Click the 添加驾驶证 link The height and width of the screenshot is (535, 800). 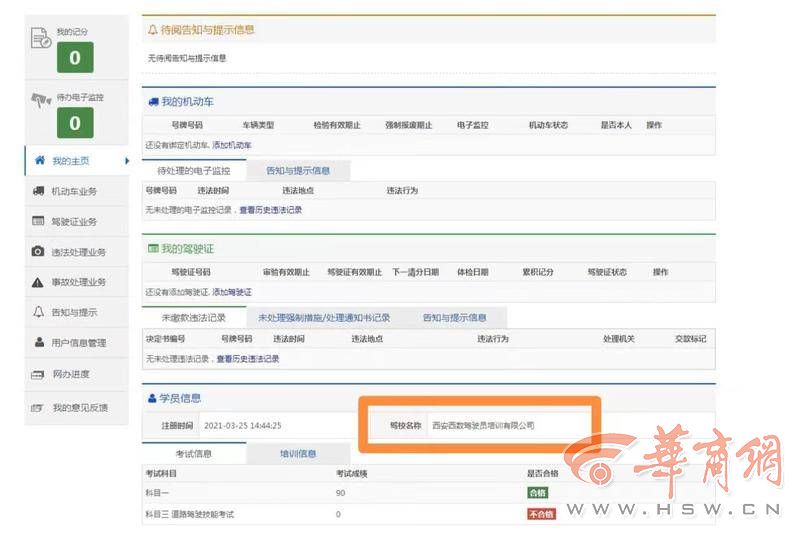point(232,292)
